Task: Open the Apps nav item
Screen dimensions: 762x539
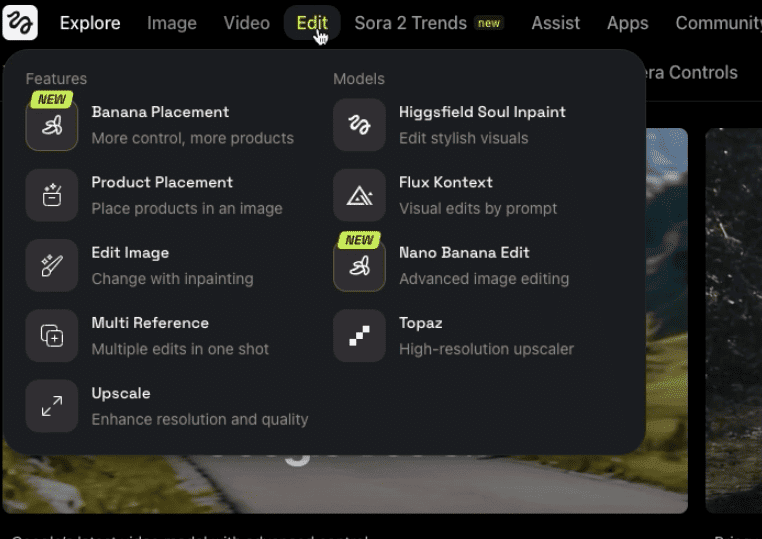Action: (627, 23)
